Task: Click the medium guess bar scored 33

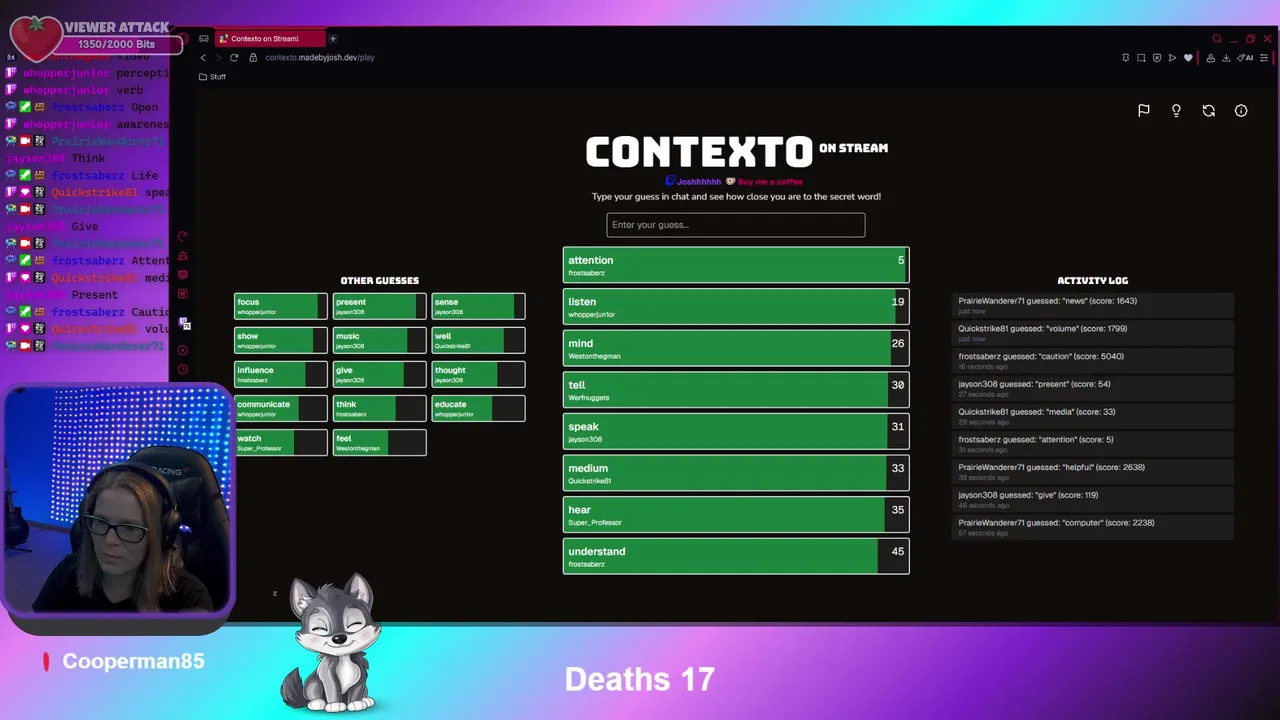Action: [736, 473]
